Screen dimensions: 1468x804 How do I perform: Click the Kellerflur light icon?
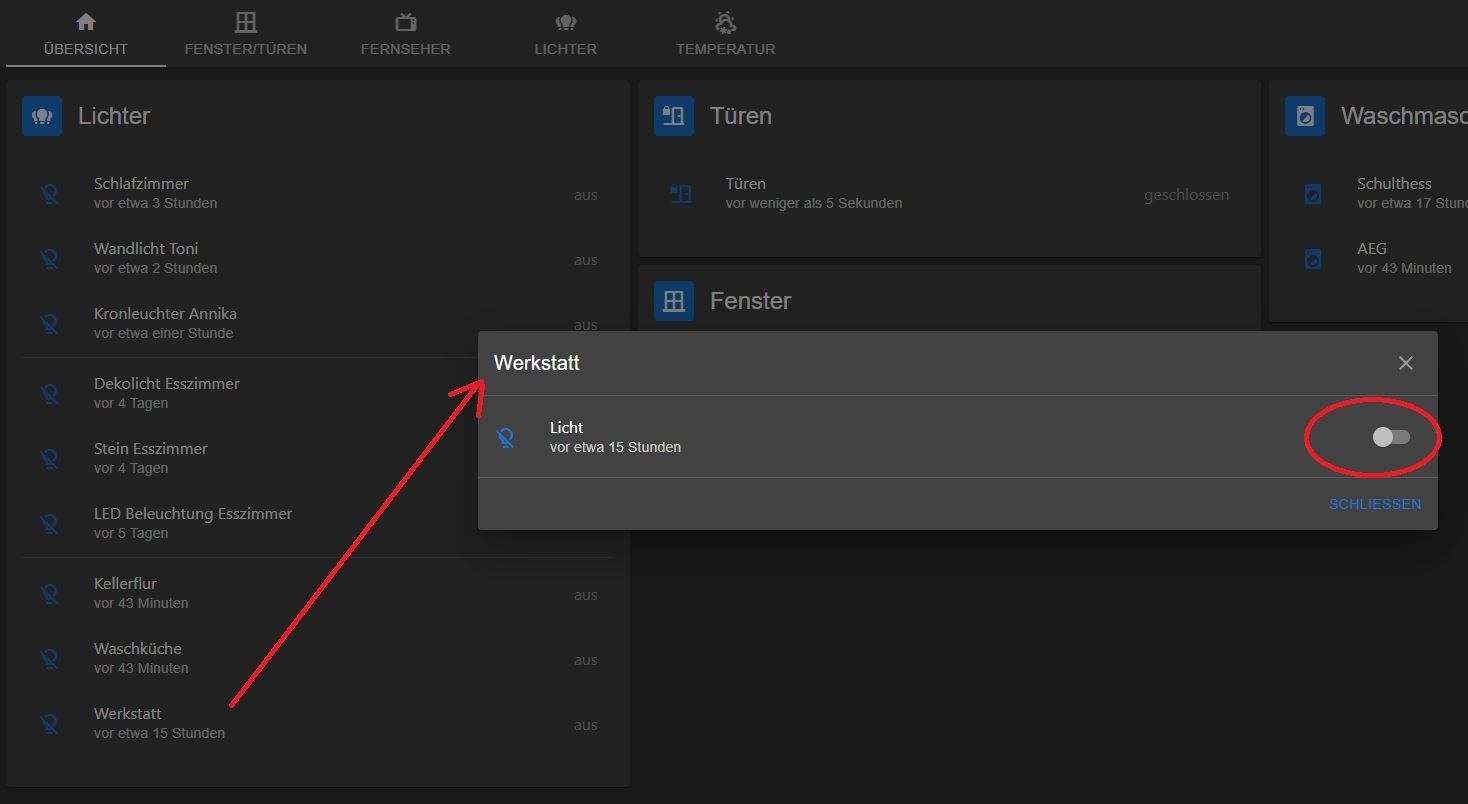pyautogui.click(x=49, y=594)
